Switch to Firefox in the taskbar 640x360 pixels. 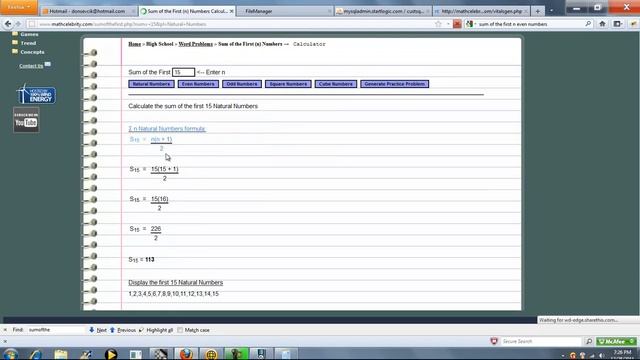(186, 354)
